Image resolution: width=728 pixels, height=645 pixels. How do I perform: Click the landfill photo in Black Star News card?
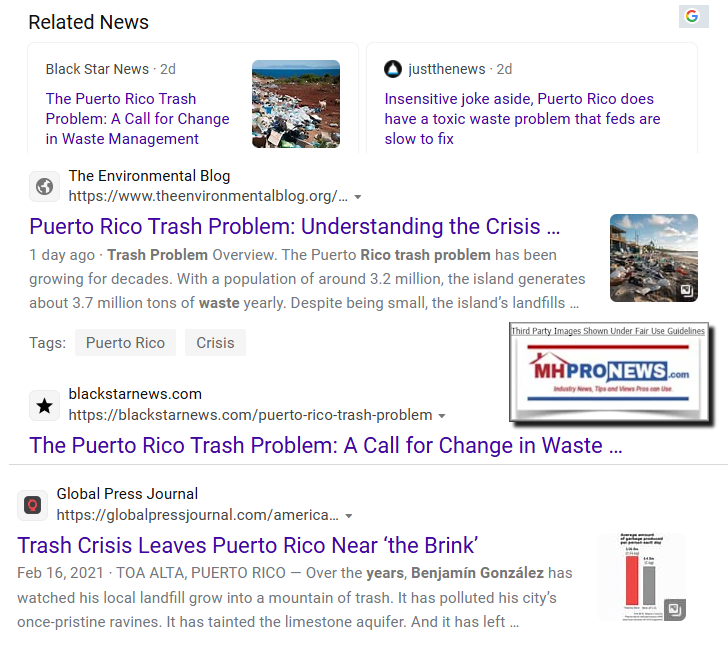(x=296, y=104)
